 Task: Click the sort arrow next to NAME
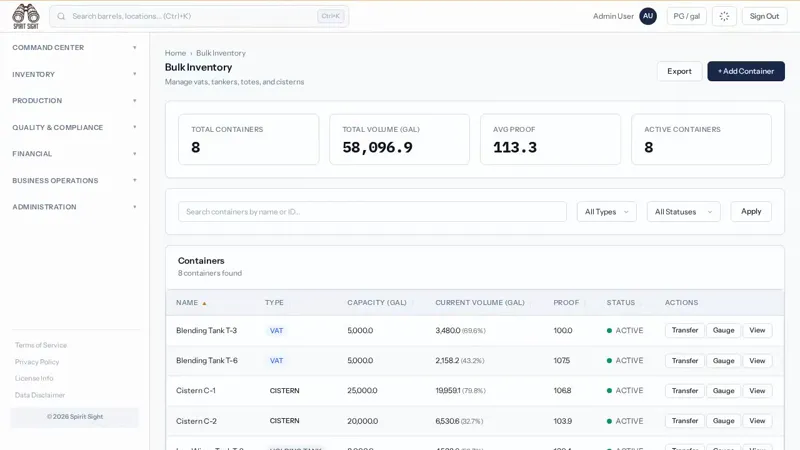[x=204, y=303]
